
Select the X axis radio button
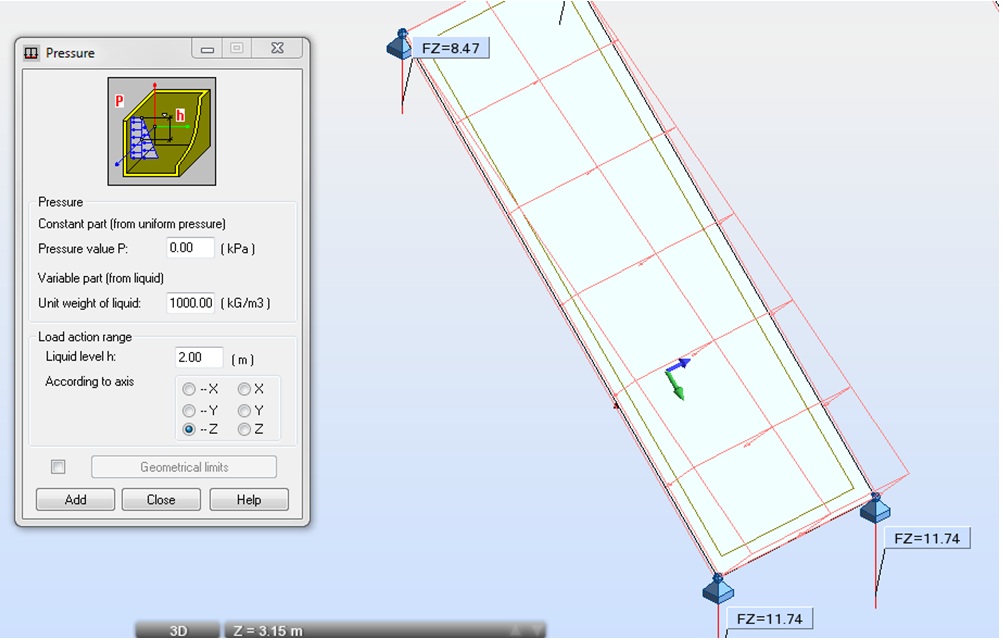click(244, 389)
